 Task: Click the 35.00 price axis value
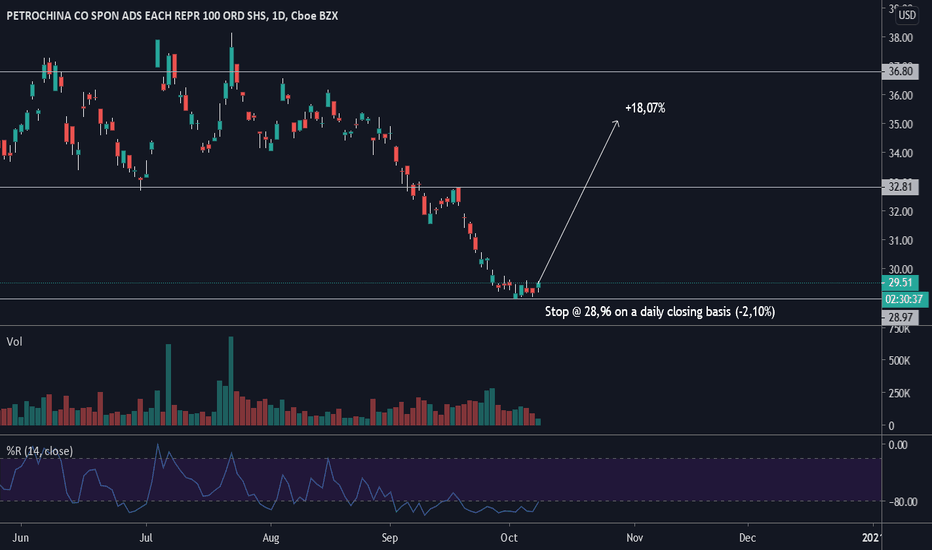point(900,124)
